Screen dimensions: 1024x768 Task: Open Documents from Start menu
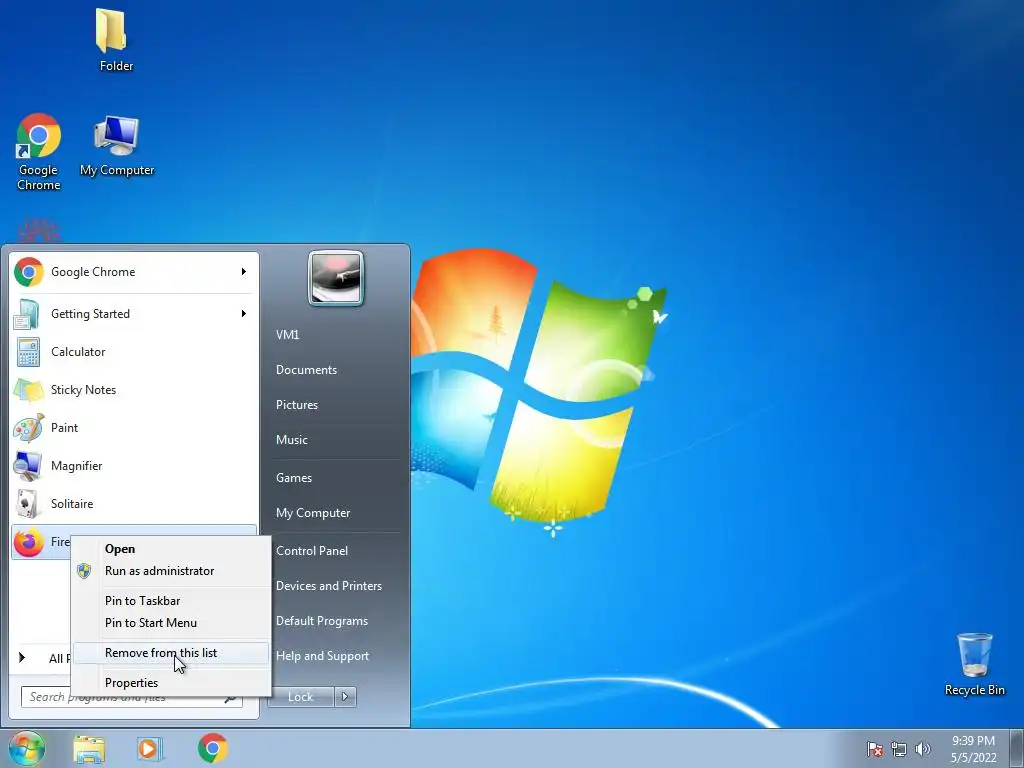click(306, 370)
